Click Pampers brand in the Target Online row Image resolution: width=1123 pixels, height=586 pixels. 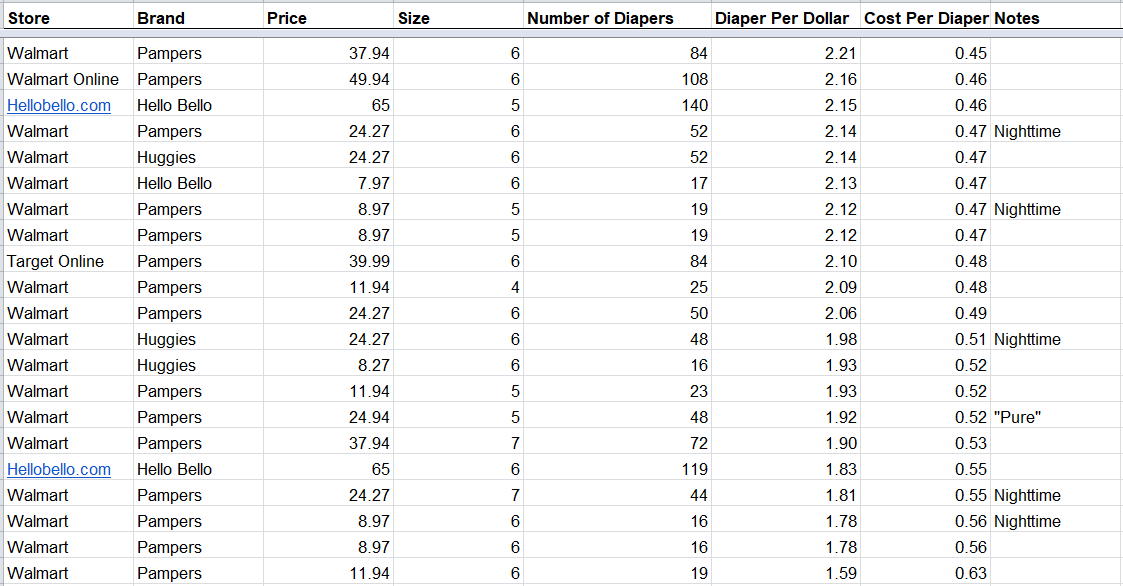(x=170, y=261)
